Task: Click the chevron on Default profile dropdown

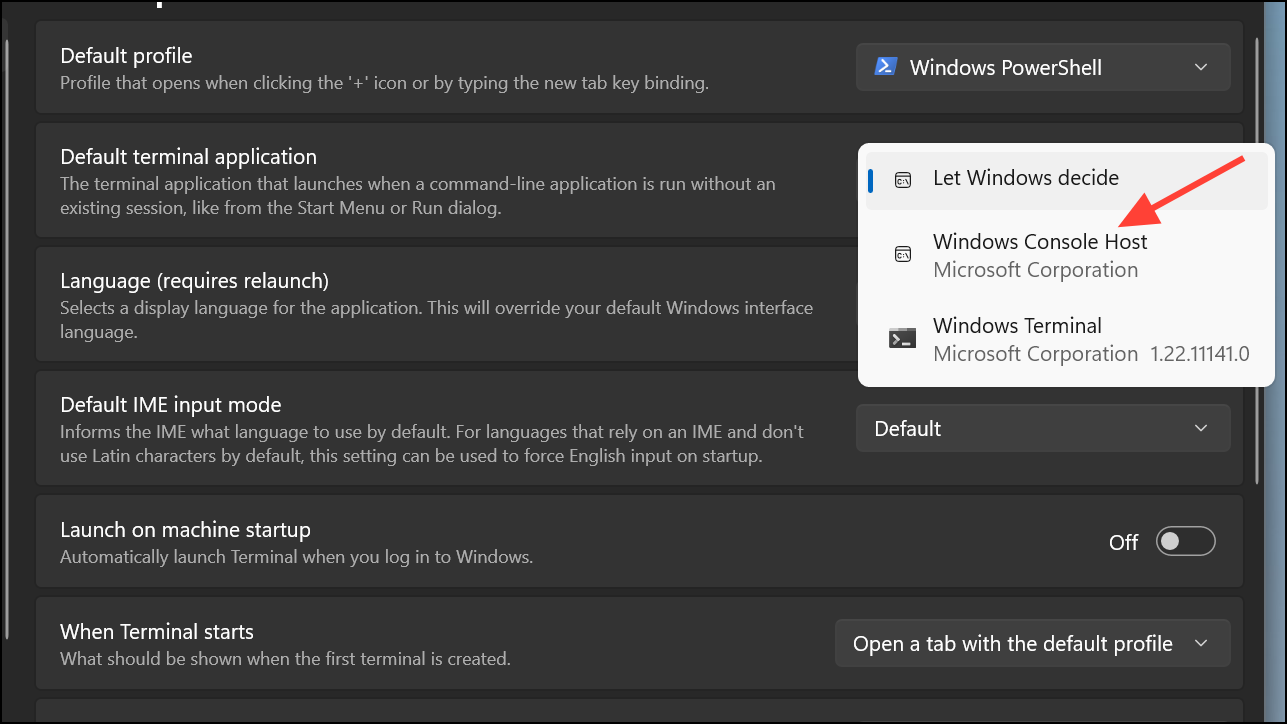Action: click(x=1201, y=67)
